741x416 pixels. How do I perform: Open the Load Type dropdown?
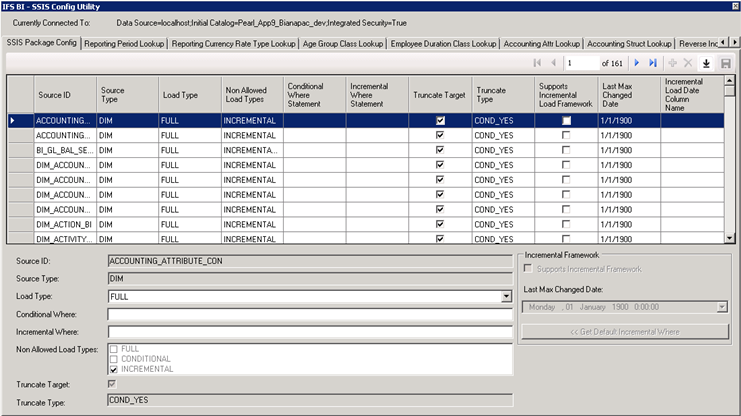[506, 296]
